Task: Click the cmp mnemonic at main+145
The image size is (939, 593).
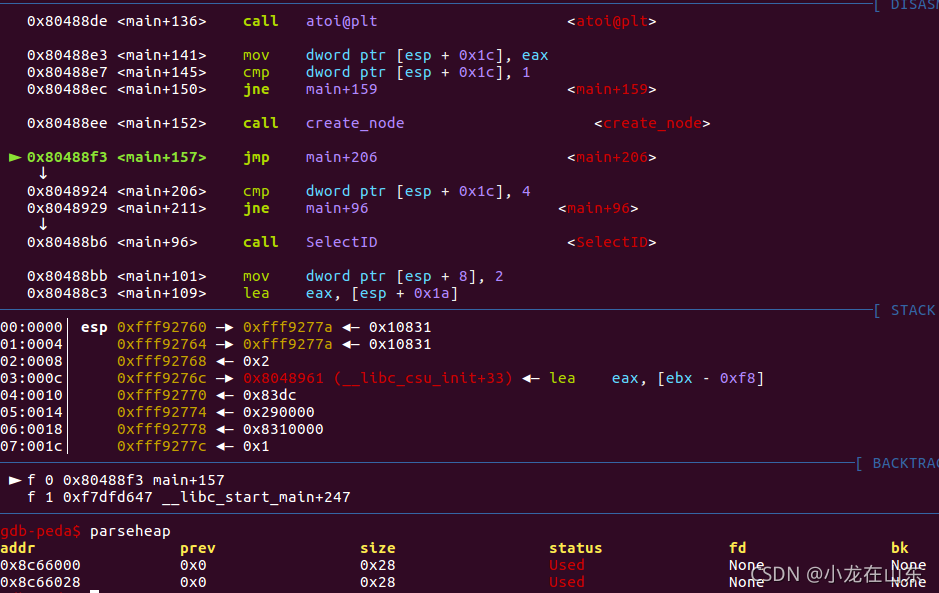Action: click(256, 72)
